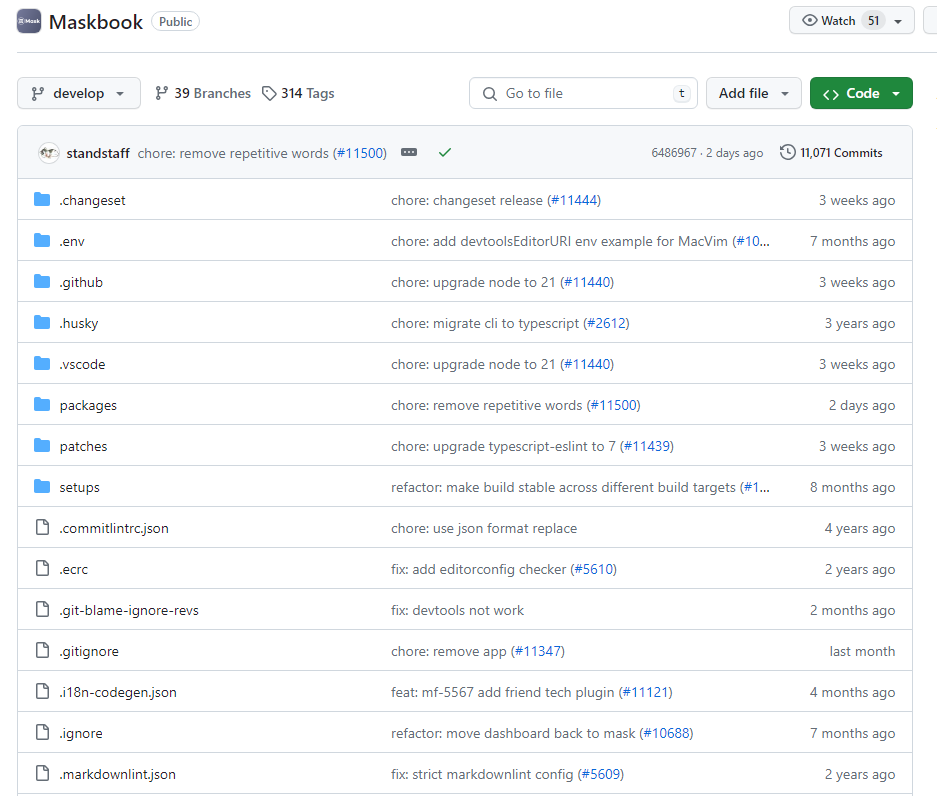Screen dimensions: 937x796
Task: Open the Add file dropdown
Action: (754, 93)
